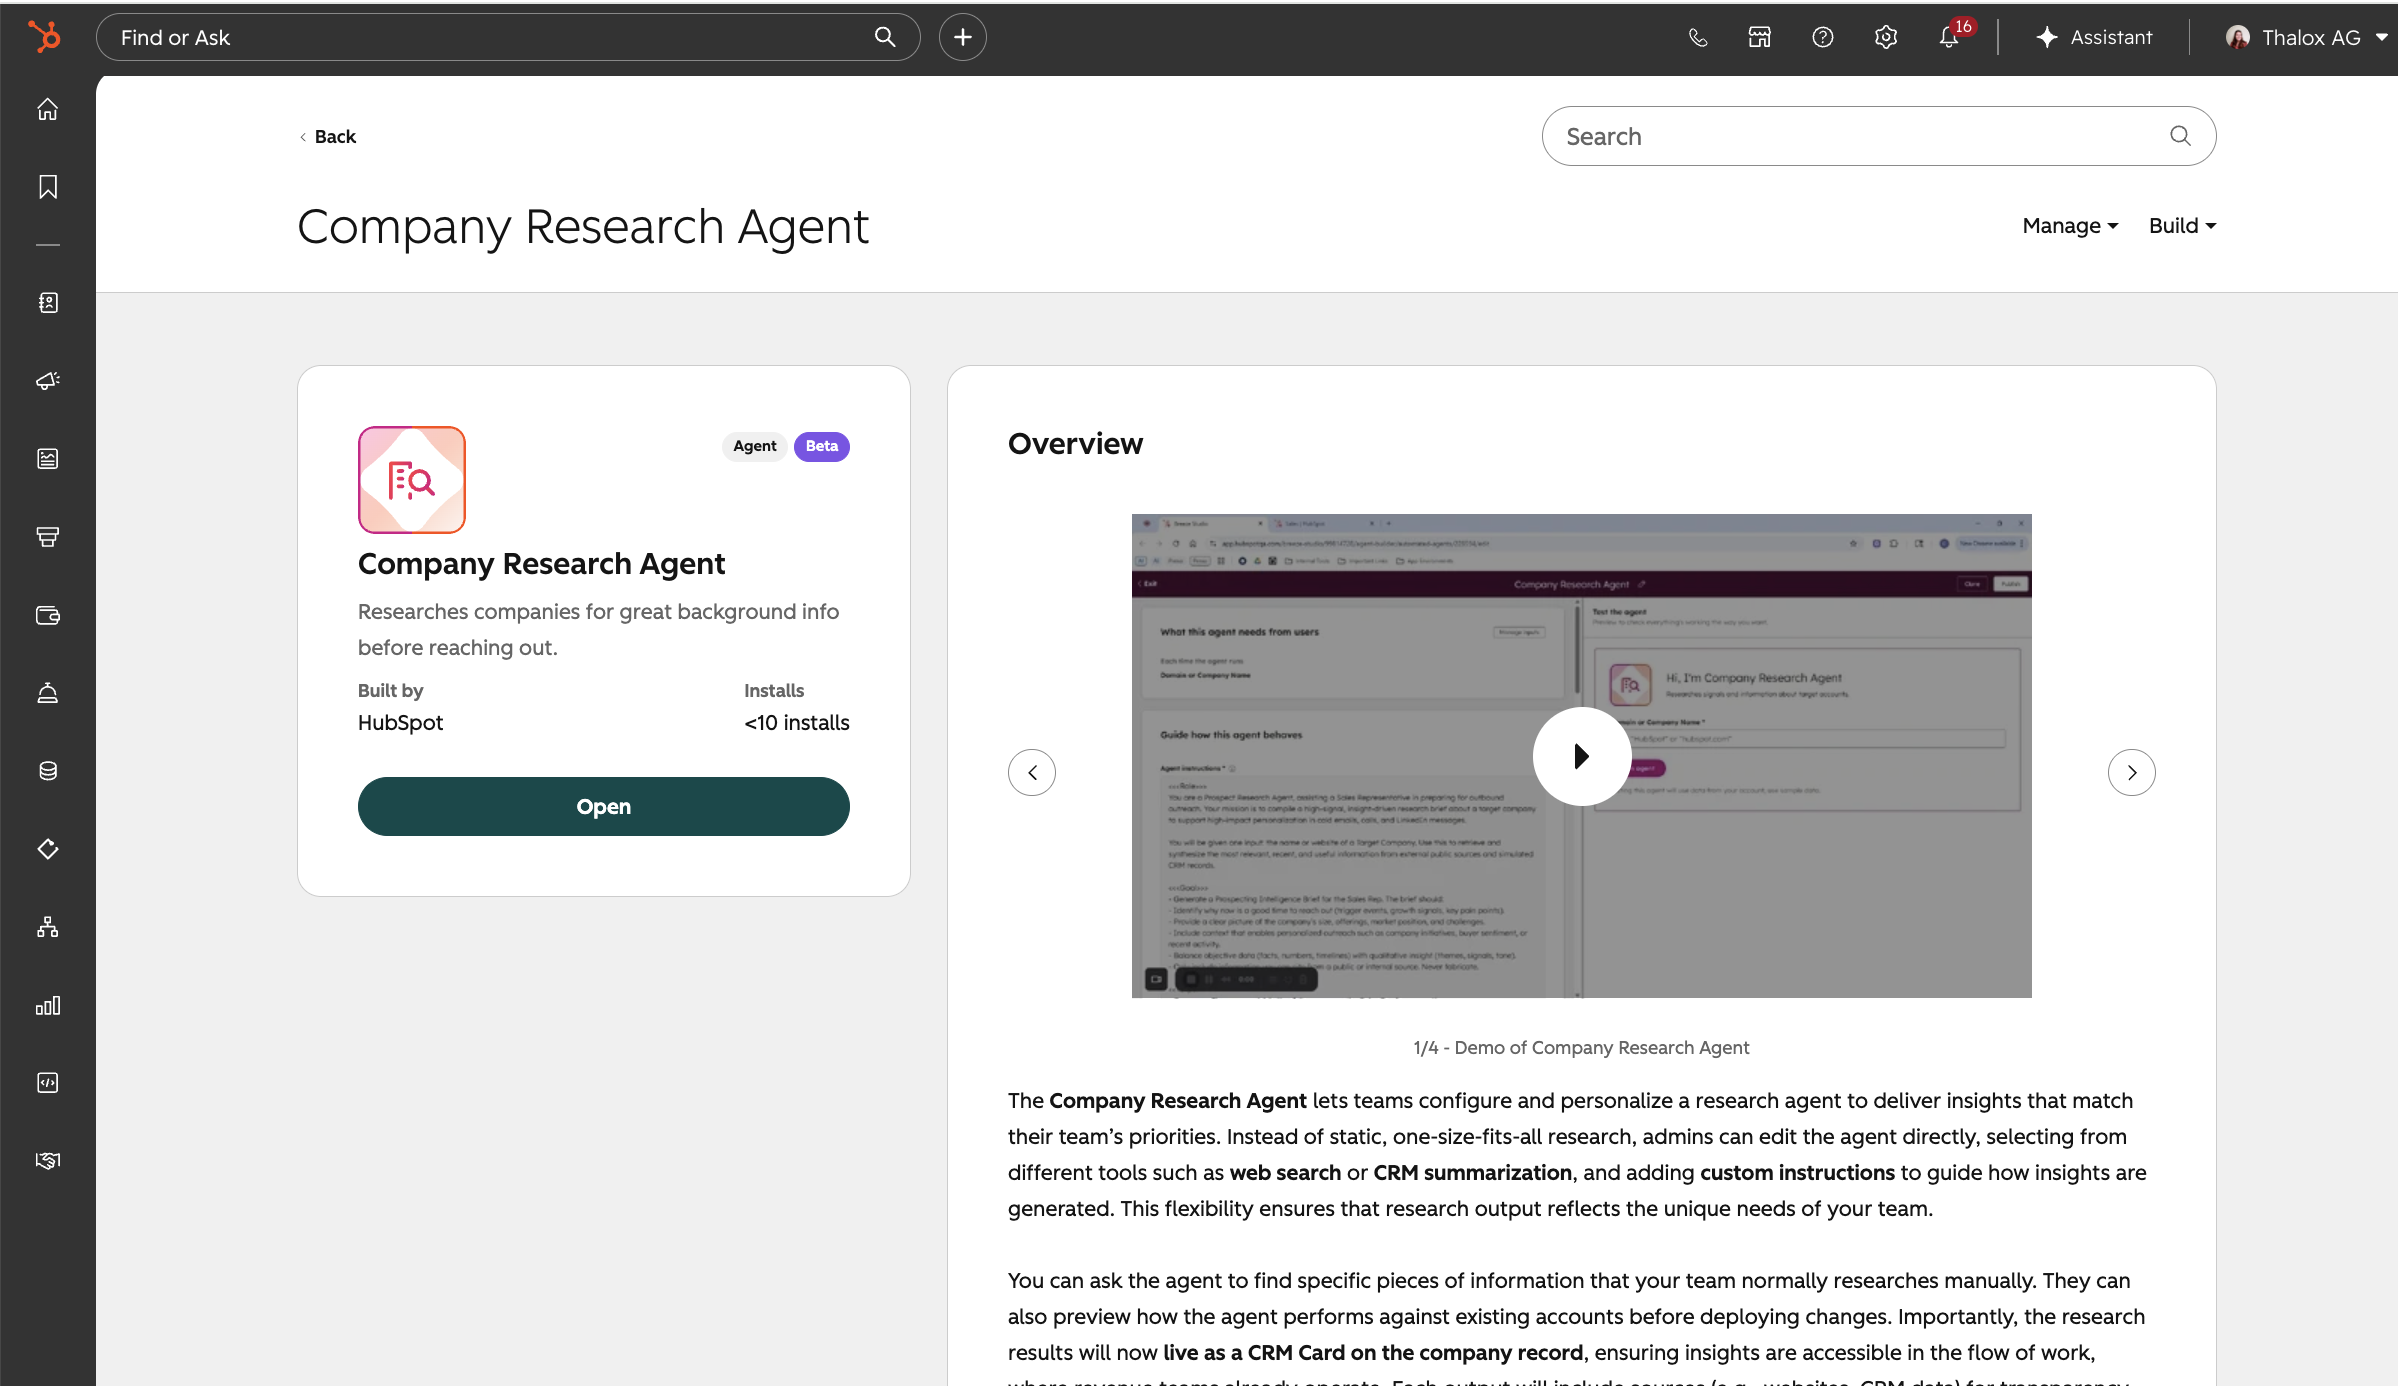Open the Automation diamond icon in sidebar
The height and width of the screenshot is (1386, 2398).
48,849
